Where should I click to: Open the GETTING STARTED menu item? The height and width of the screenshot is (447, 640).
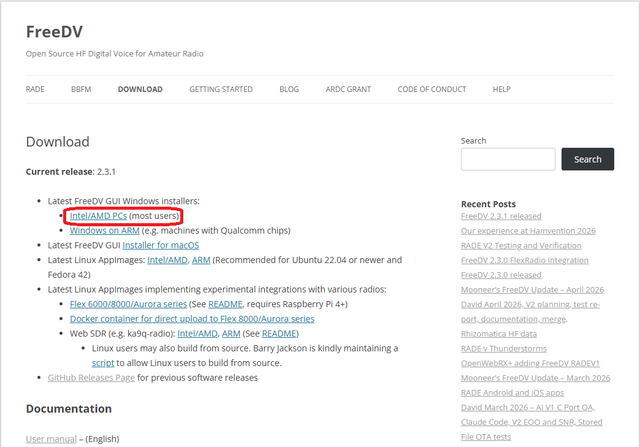(x=221, y=89)
